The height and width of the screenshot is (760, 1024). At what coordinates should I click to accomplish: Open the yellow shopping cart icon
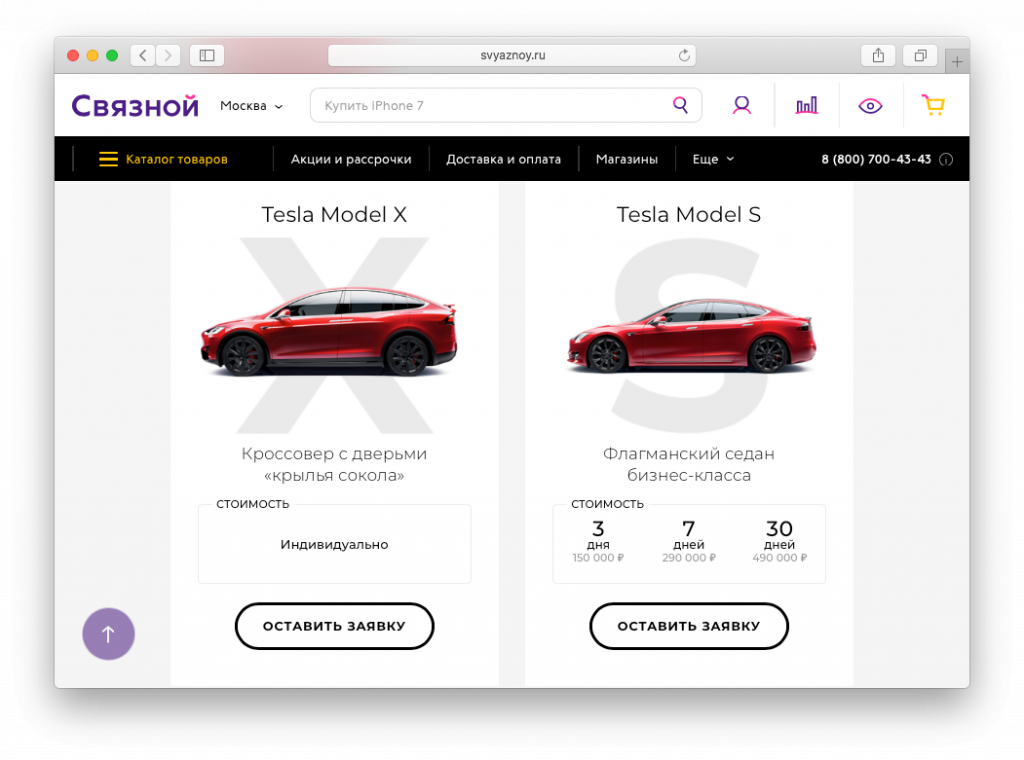pyautogui.click(x=933, y=105)
